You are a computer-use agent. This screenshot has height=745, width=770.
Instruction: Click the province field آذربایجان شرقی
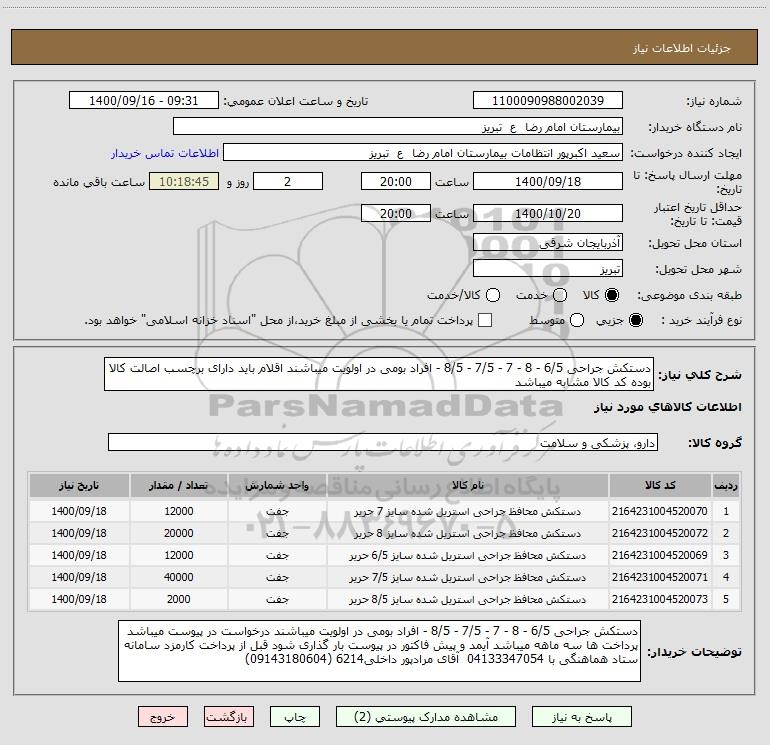point(548,243)
